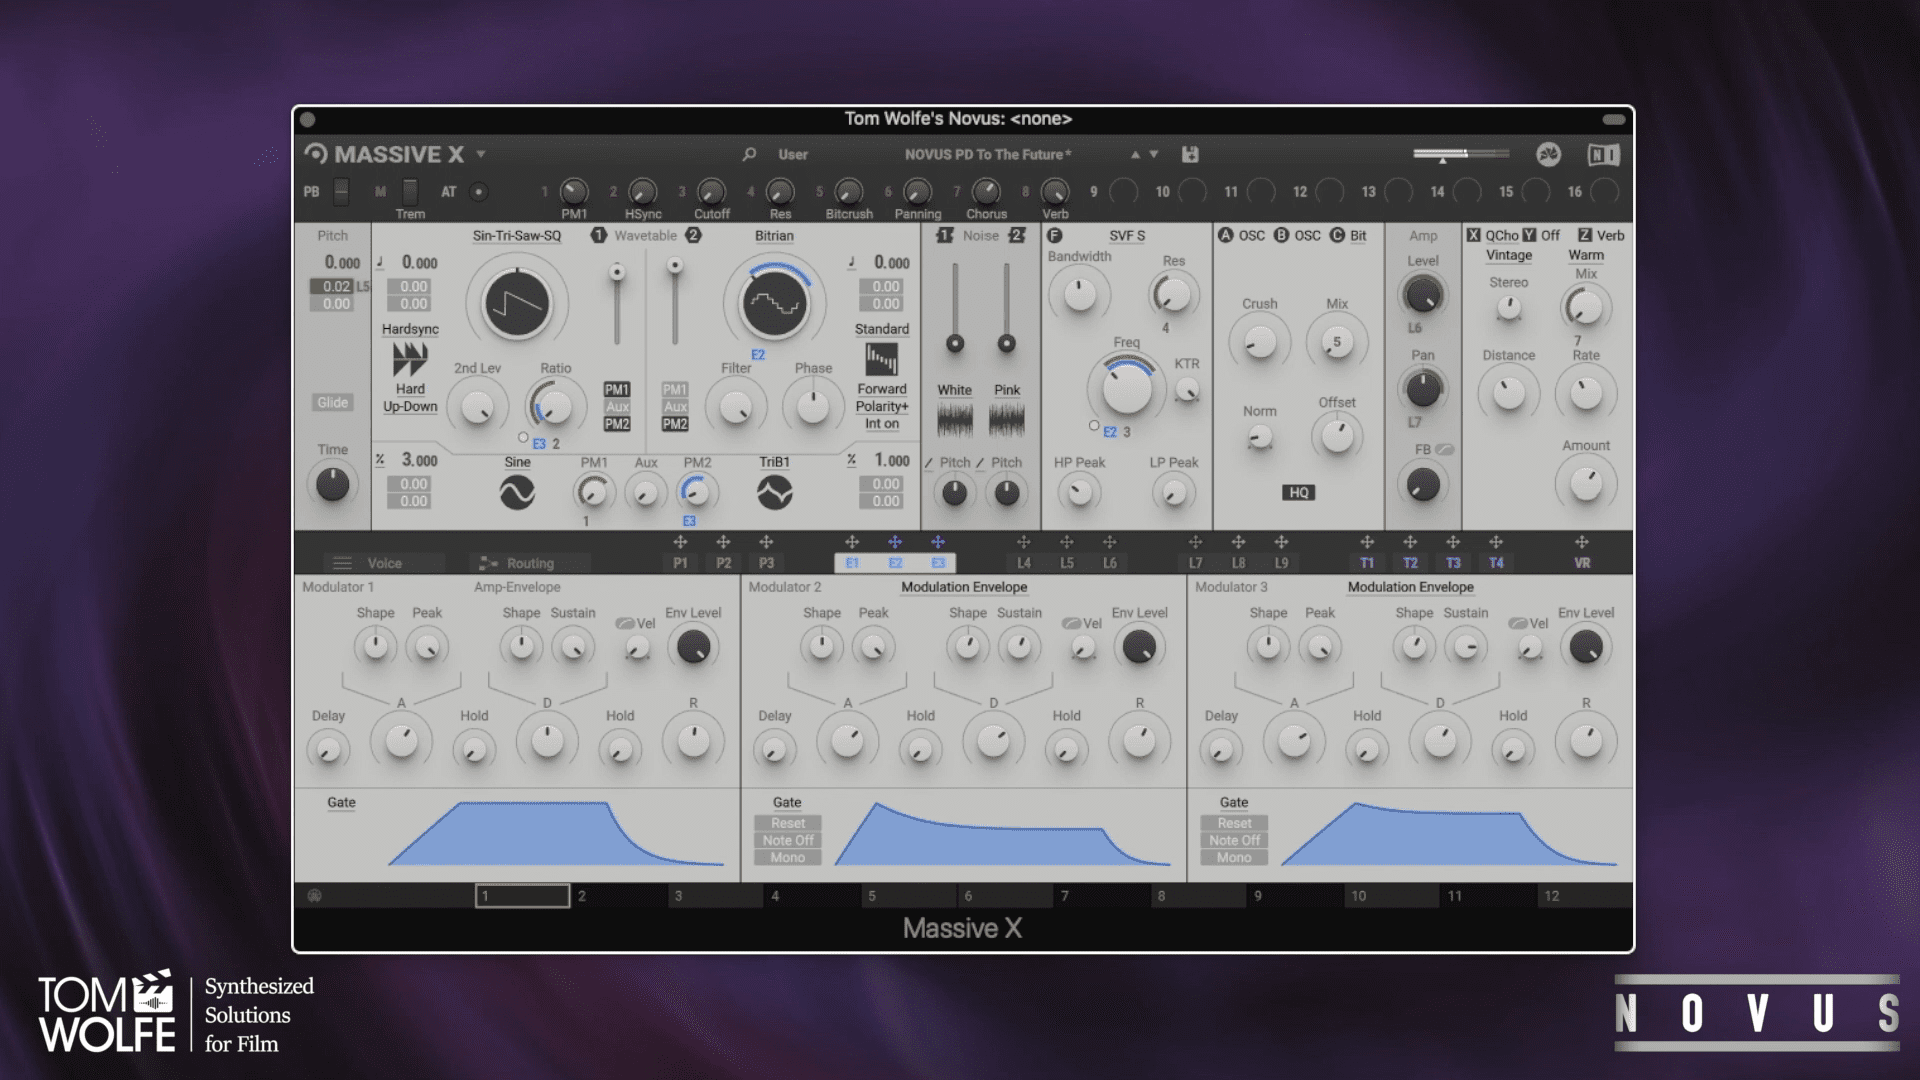This screenshot has width=1920, height=1080.
Task: Select the previous preset with up arrow
Action: click(1135, 154)
